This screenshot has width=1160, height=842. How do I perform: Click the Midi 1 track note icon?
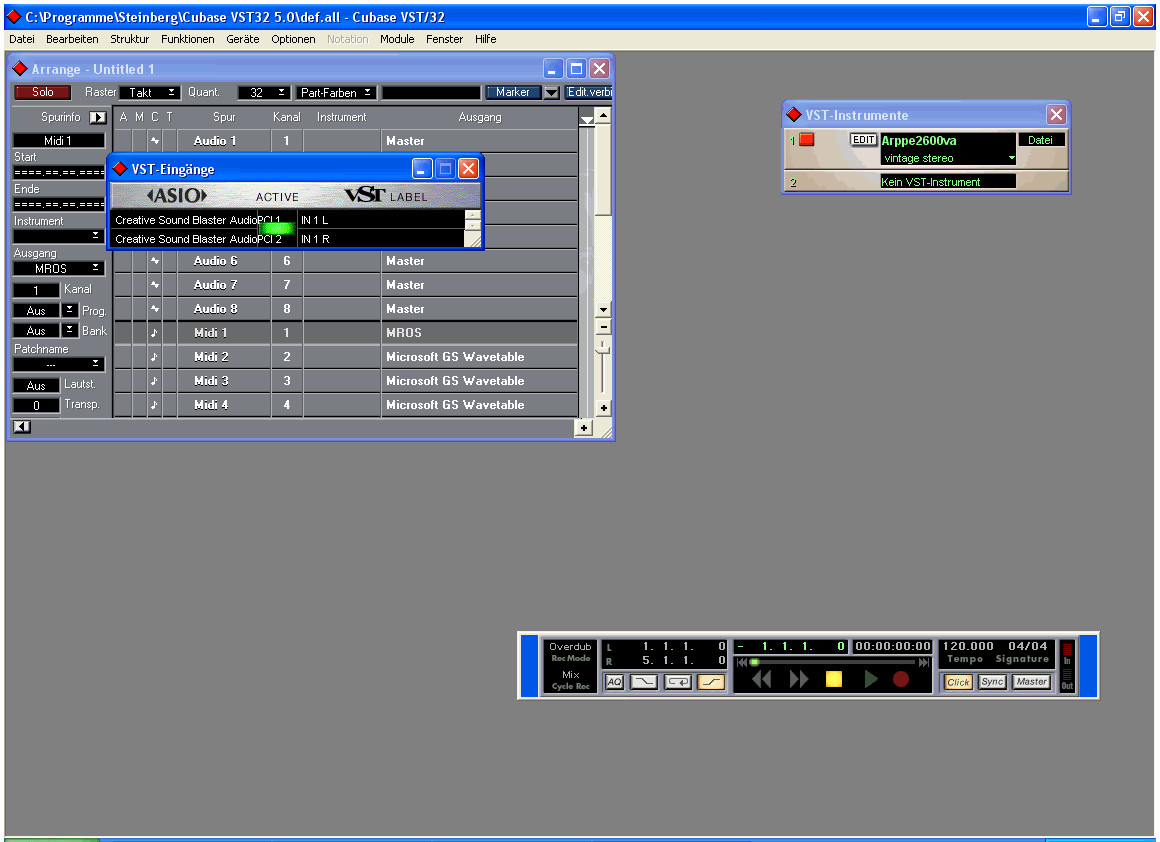[155, 333]
